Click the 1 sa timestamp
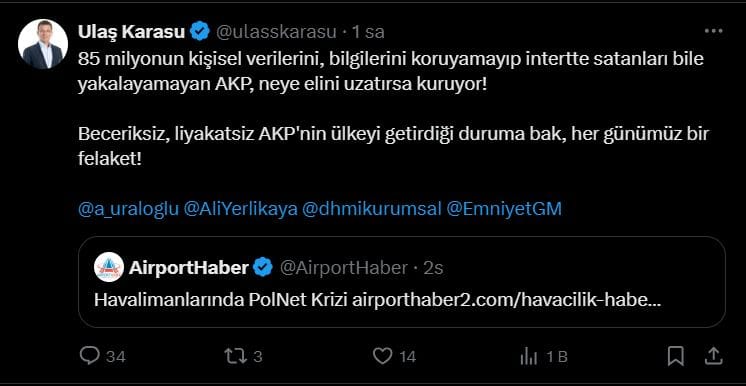 (x=367, y=32)
